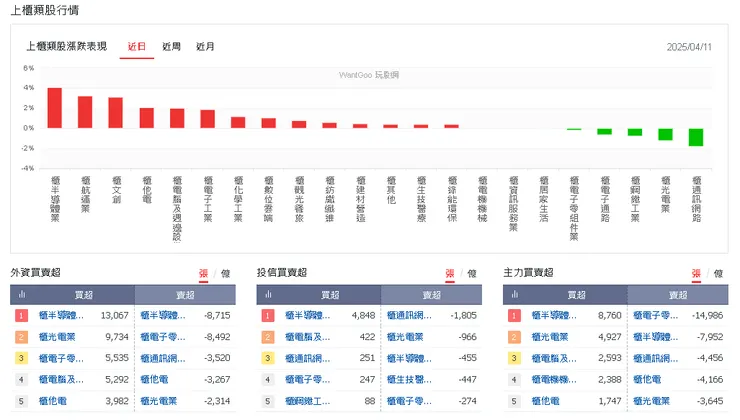Click 賣超 column header in 主力買賣超 table

pos(678,295)
